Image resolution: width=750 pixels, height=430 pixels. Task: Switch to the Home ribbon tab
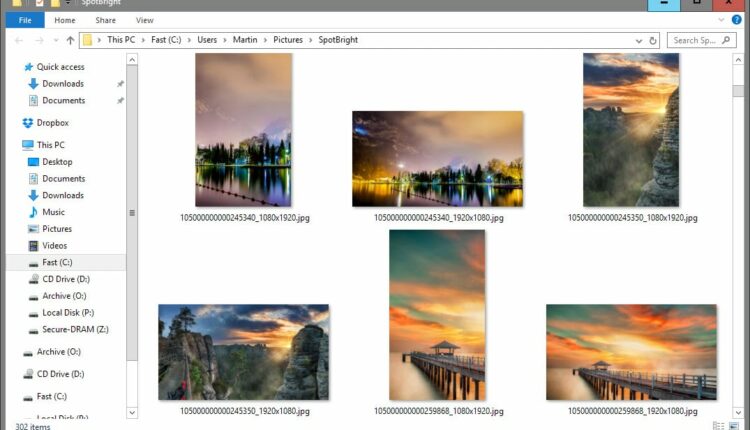point(65,20)
